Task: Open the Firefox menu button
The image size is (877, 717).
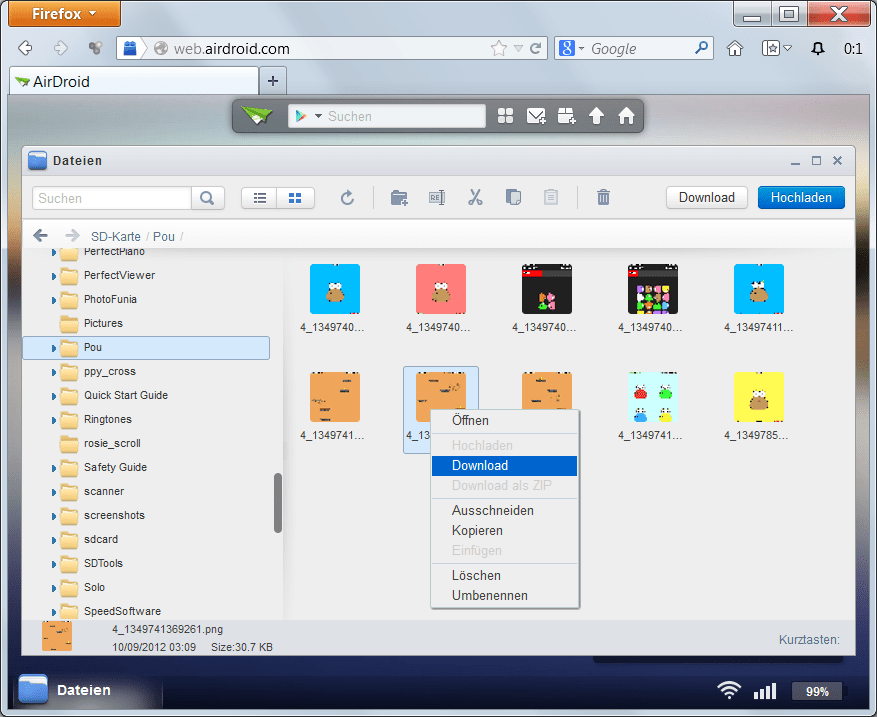Action: [64, 13]
